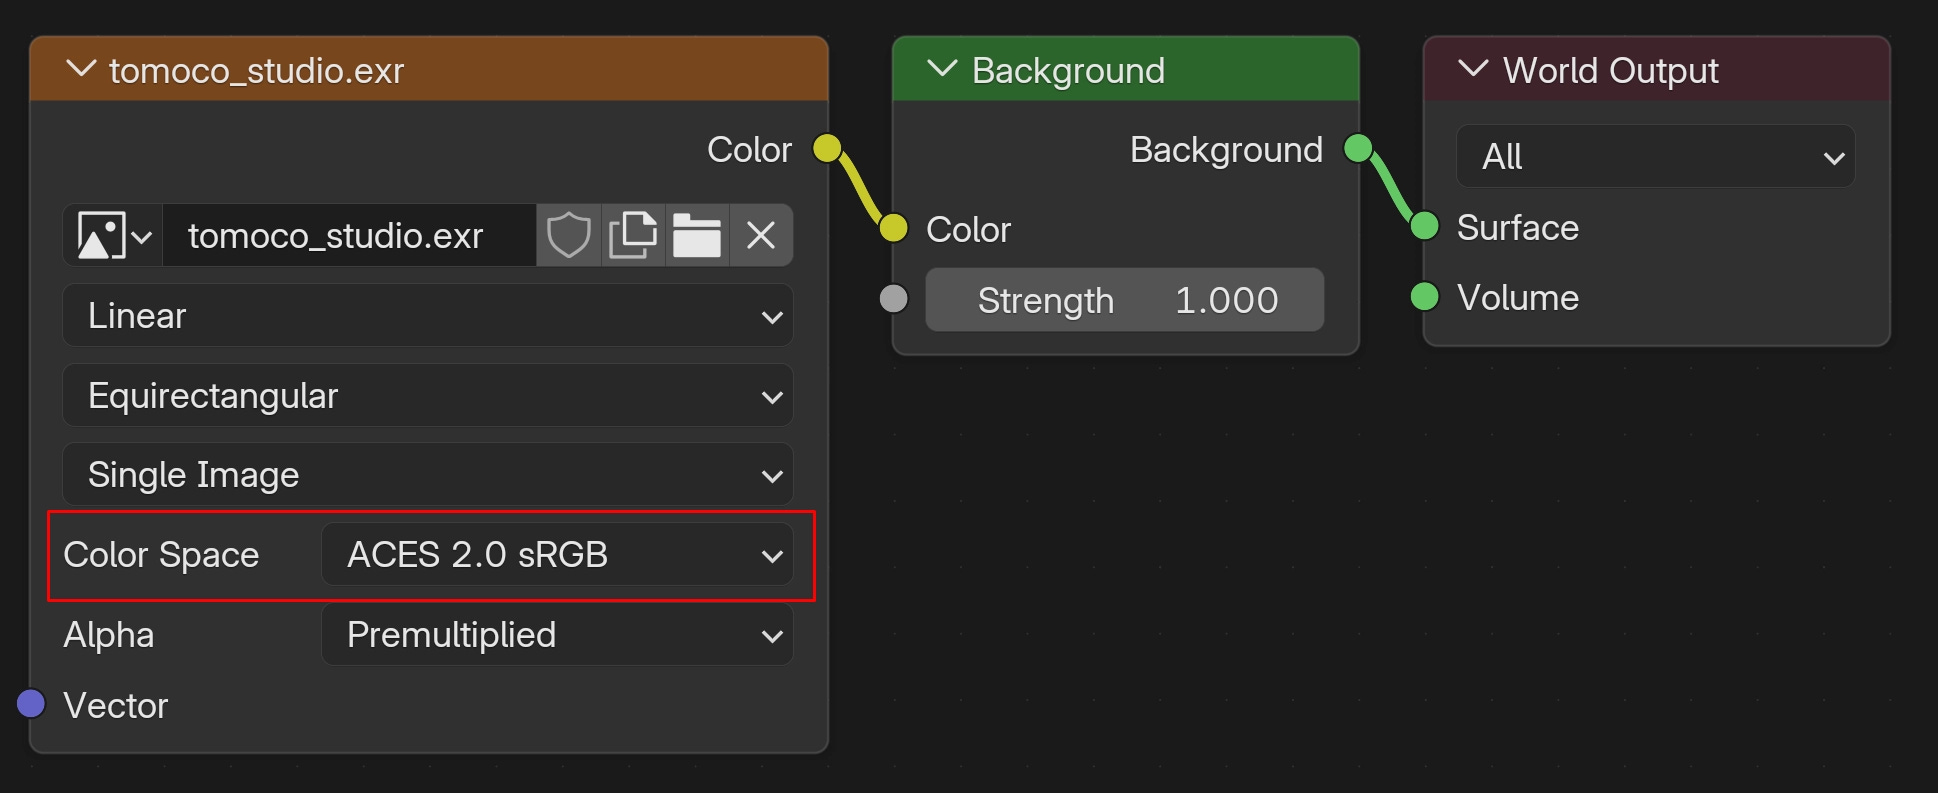Click the new image duplicate icon
1938x793 pixels.
pos(633,236)
